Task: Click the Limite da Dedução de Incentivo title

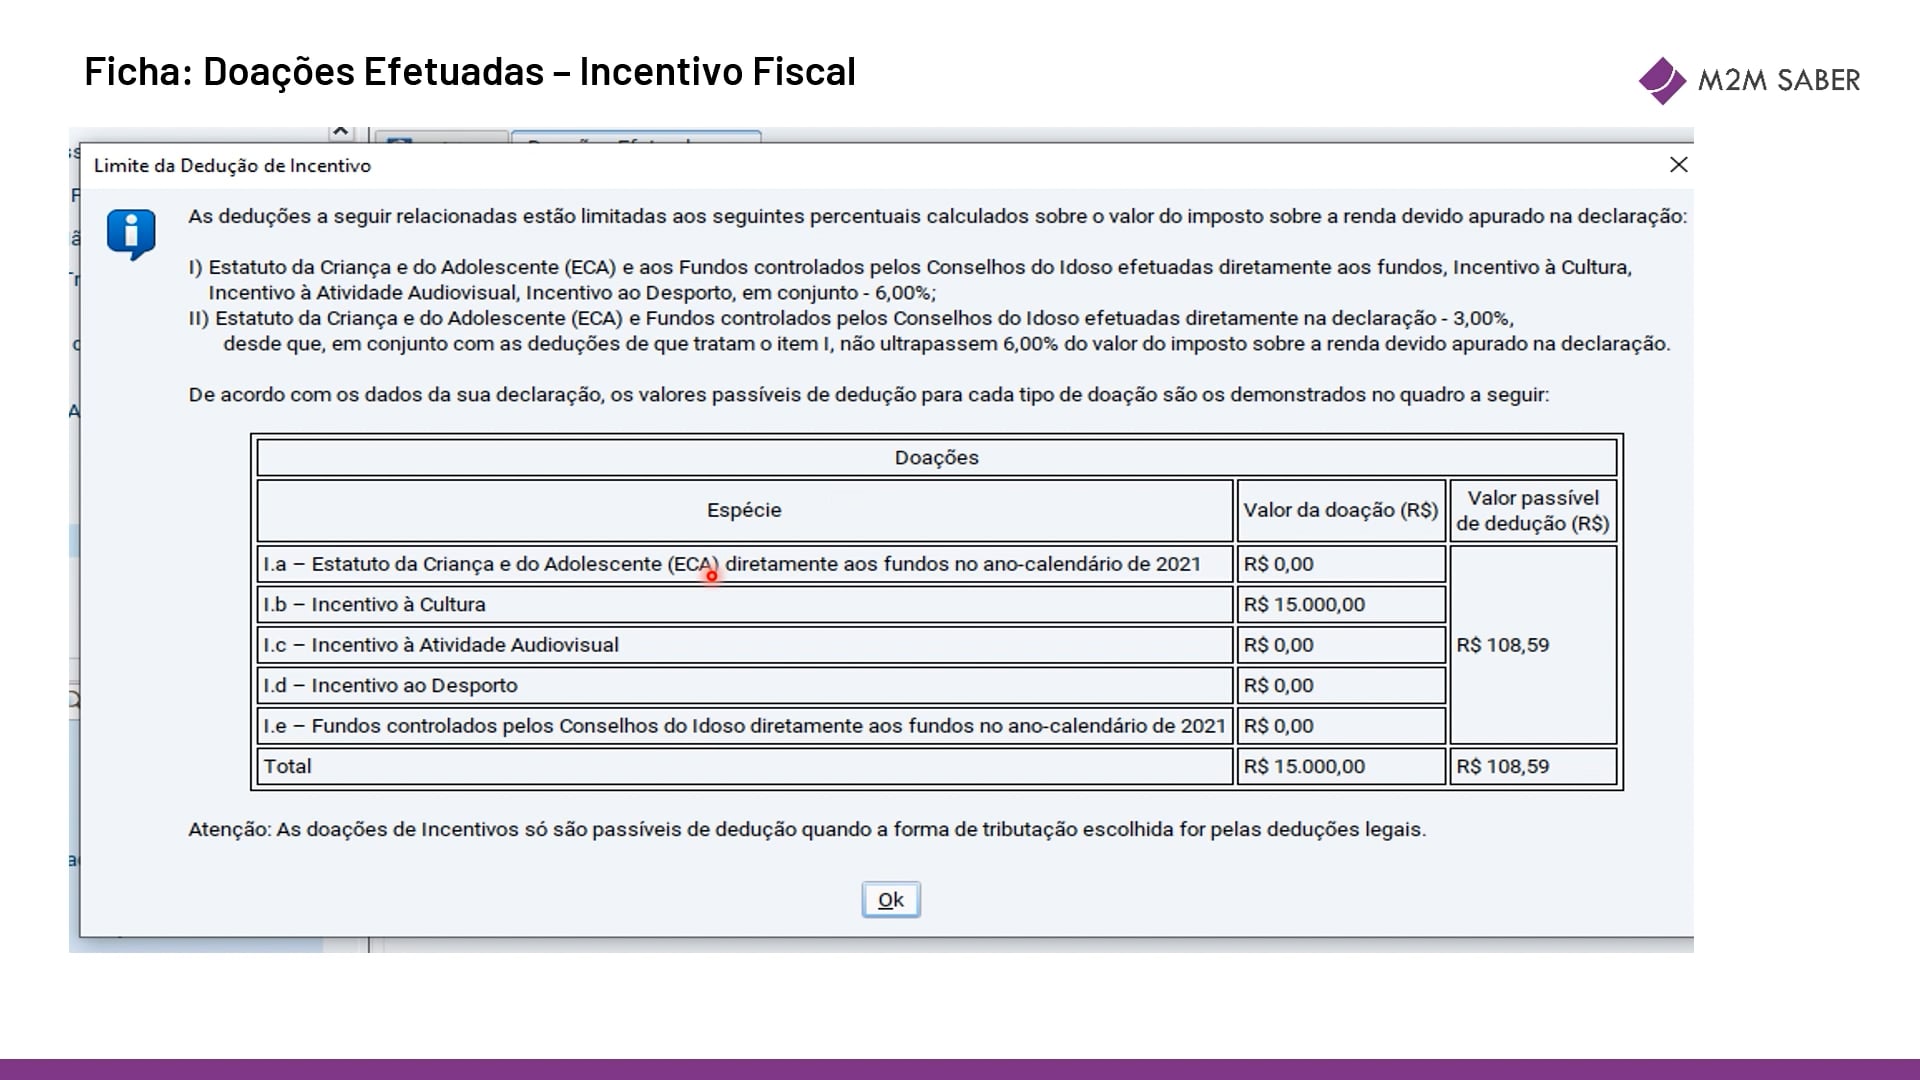Action: pos(232,166)
